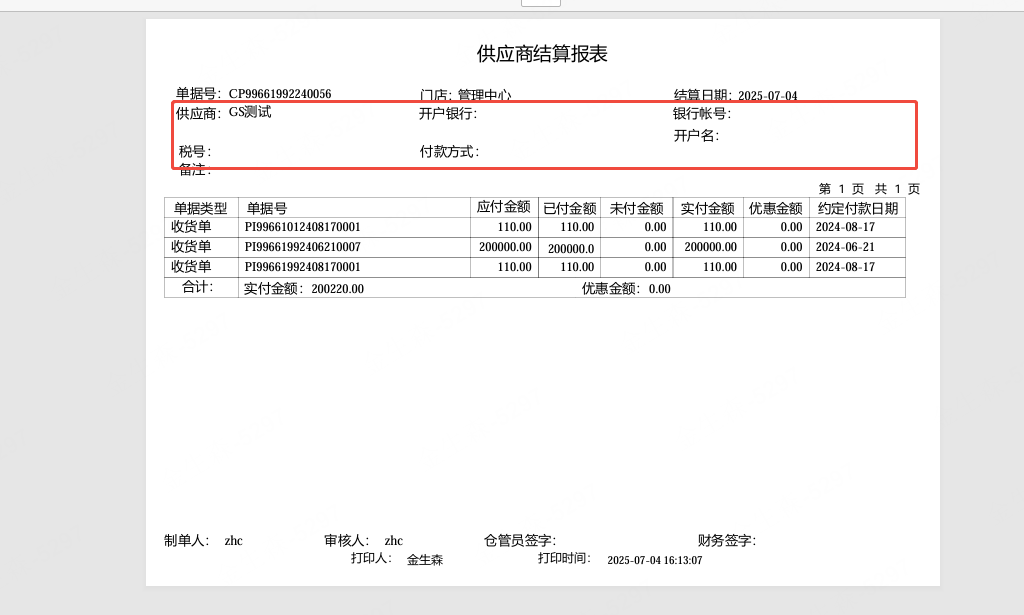Click total discount 优惠金额: 0.00 in summary row

pyautogui.click(x=626, y=289)
